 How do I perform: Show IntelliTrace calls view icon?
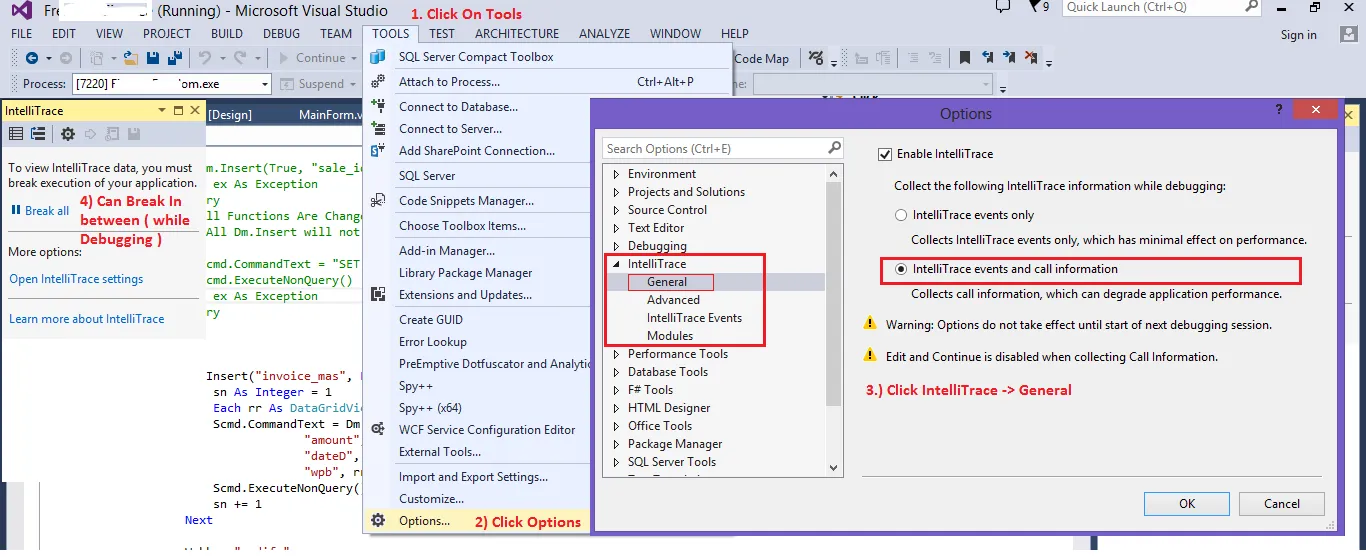[x=40, y=134]
